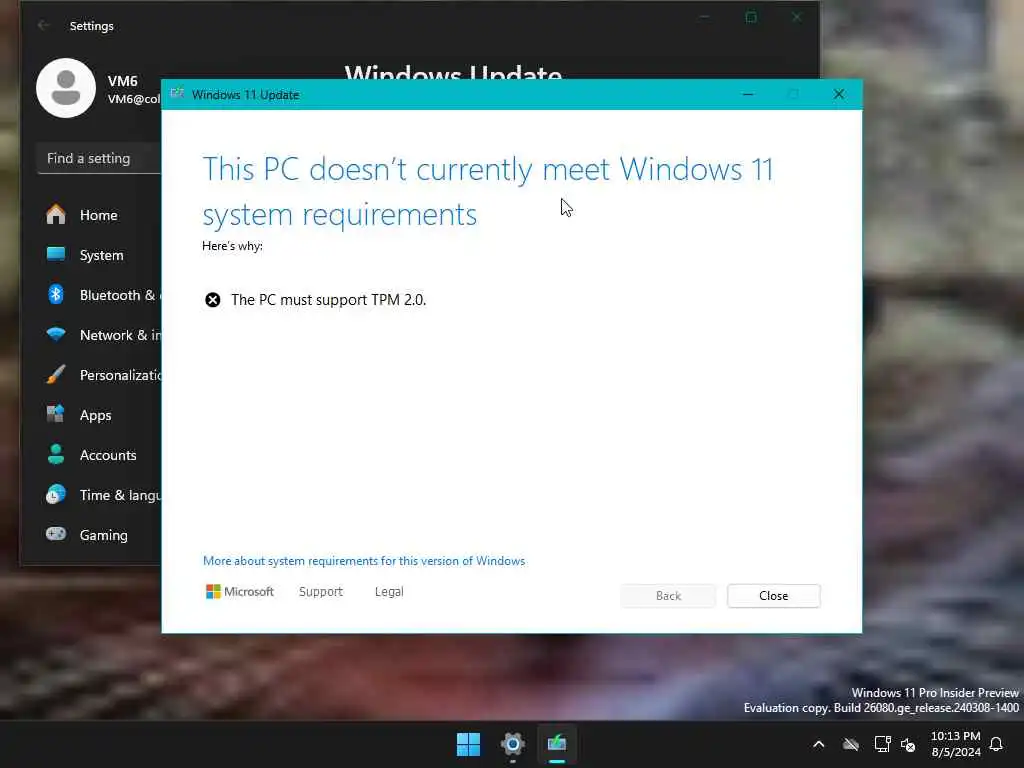
Task: Open Personalization settings in sidebar
Action: 98,375
